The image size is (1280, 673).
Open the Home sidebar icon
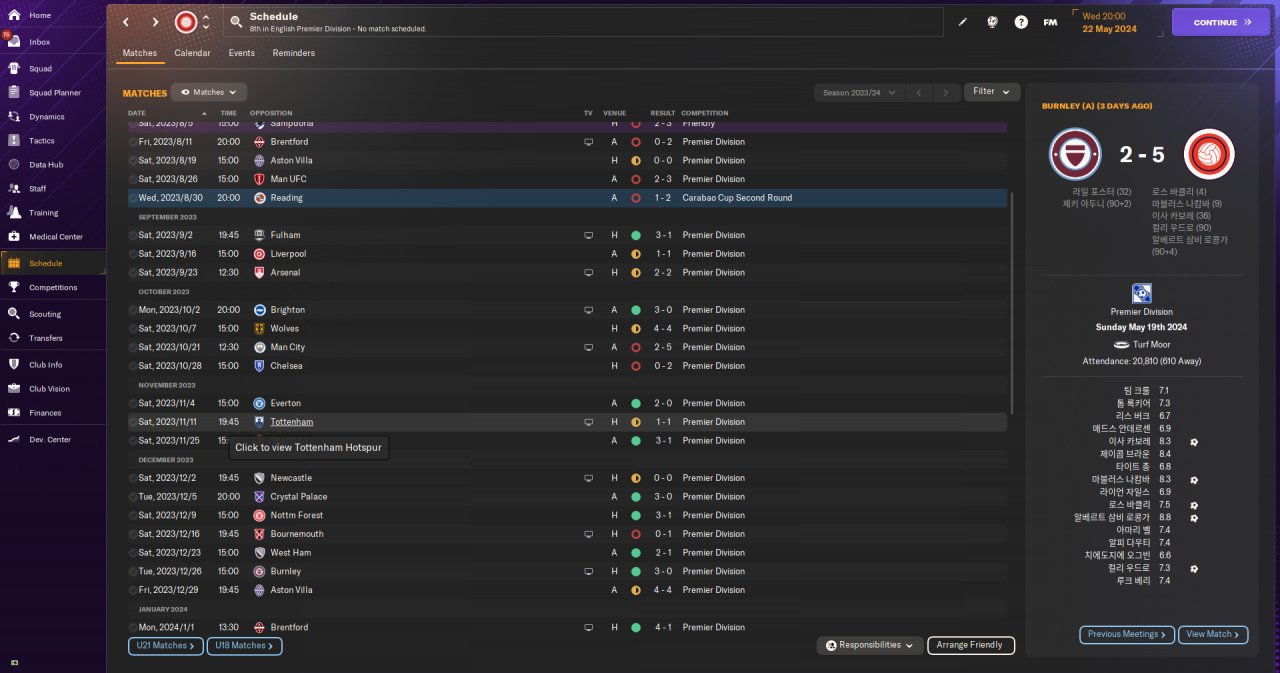[x=14, y=15]
